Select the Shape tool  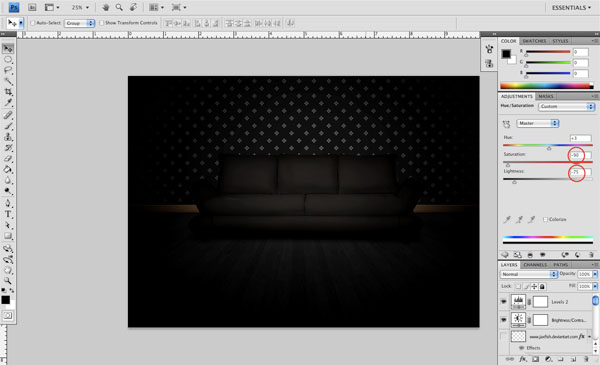(8, 236)
